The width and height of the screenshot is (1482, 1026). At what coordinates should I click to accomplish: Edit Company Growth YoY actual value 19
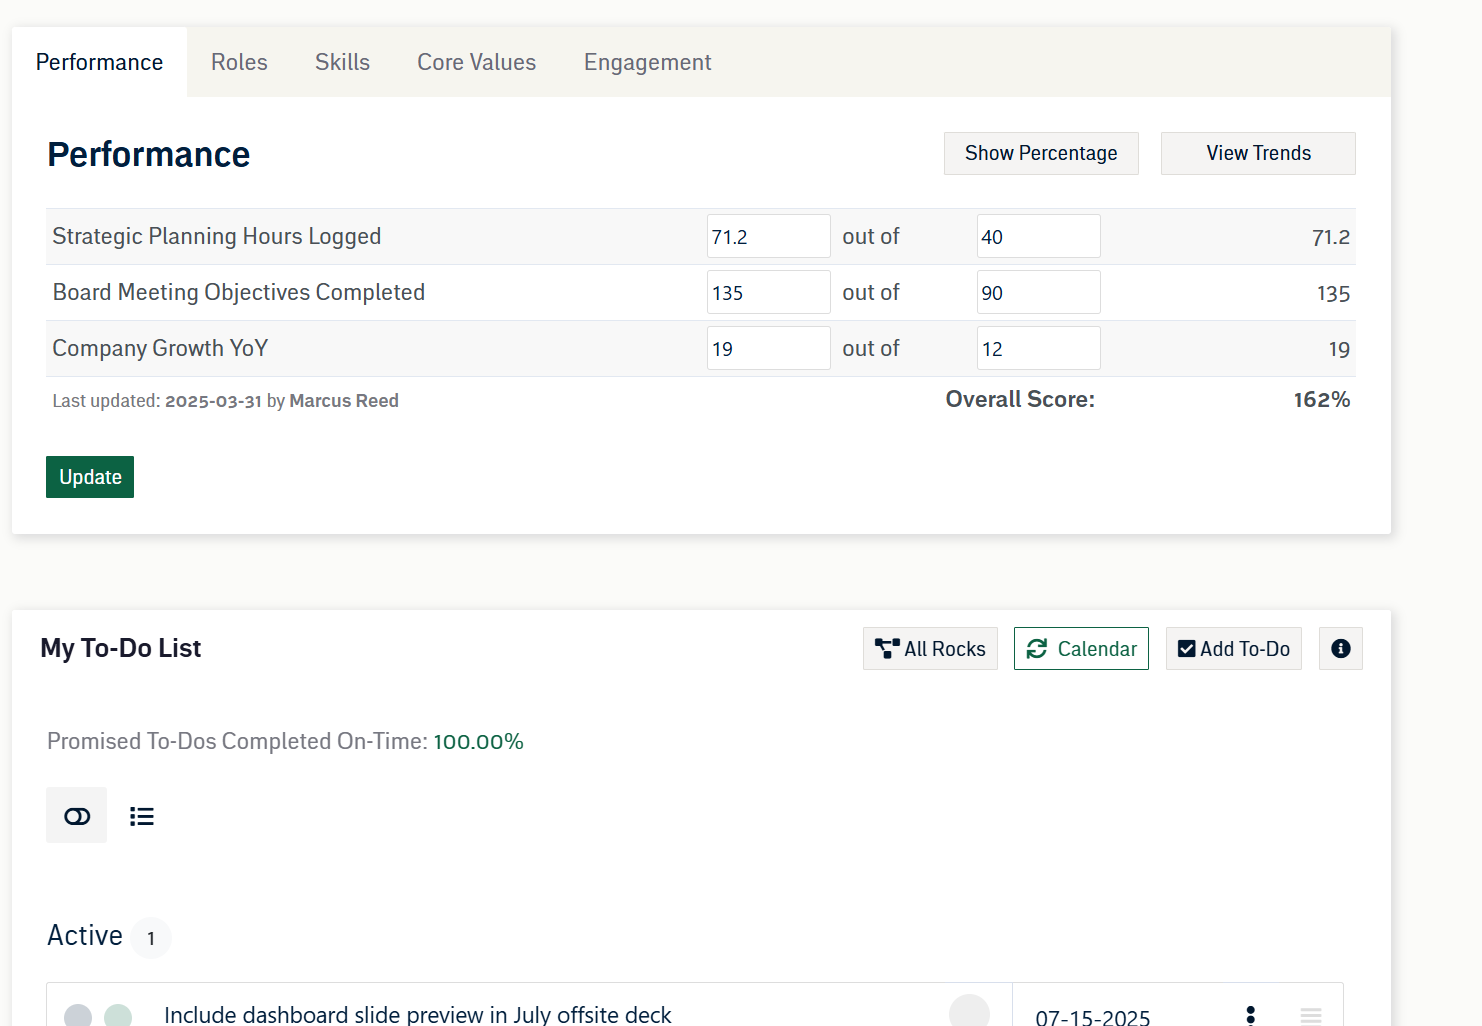click(x=768, y=348)
